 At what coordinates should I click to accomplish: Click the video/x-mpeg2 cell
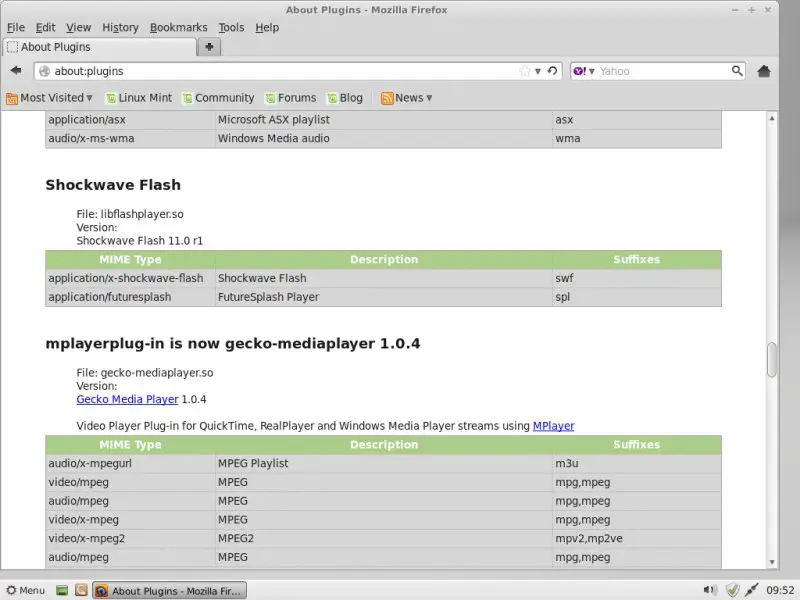point(130,538)
